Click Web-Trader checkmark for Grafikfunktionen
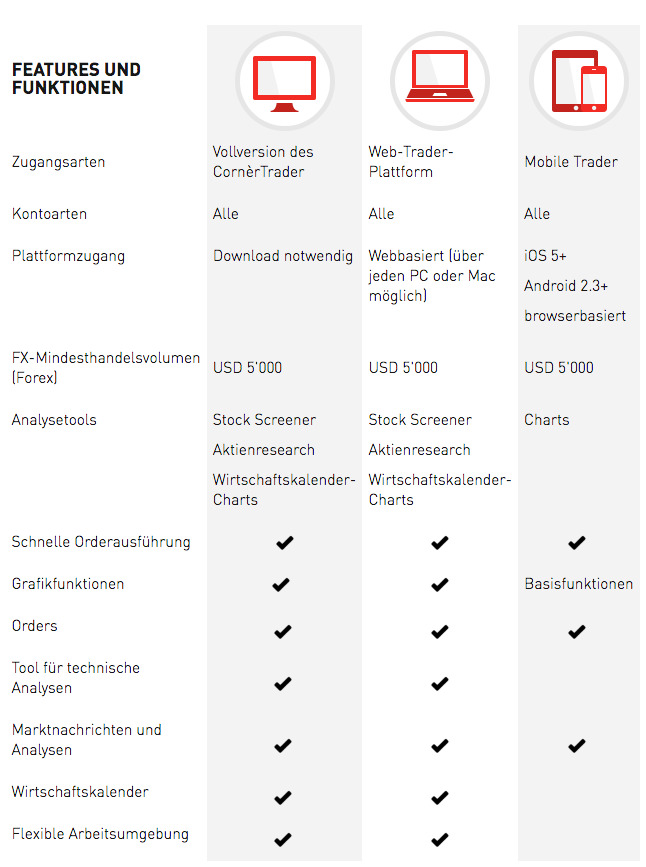Viewport: 646px width, 867px height. 439,585
